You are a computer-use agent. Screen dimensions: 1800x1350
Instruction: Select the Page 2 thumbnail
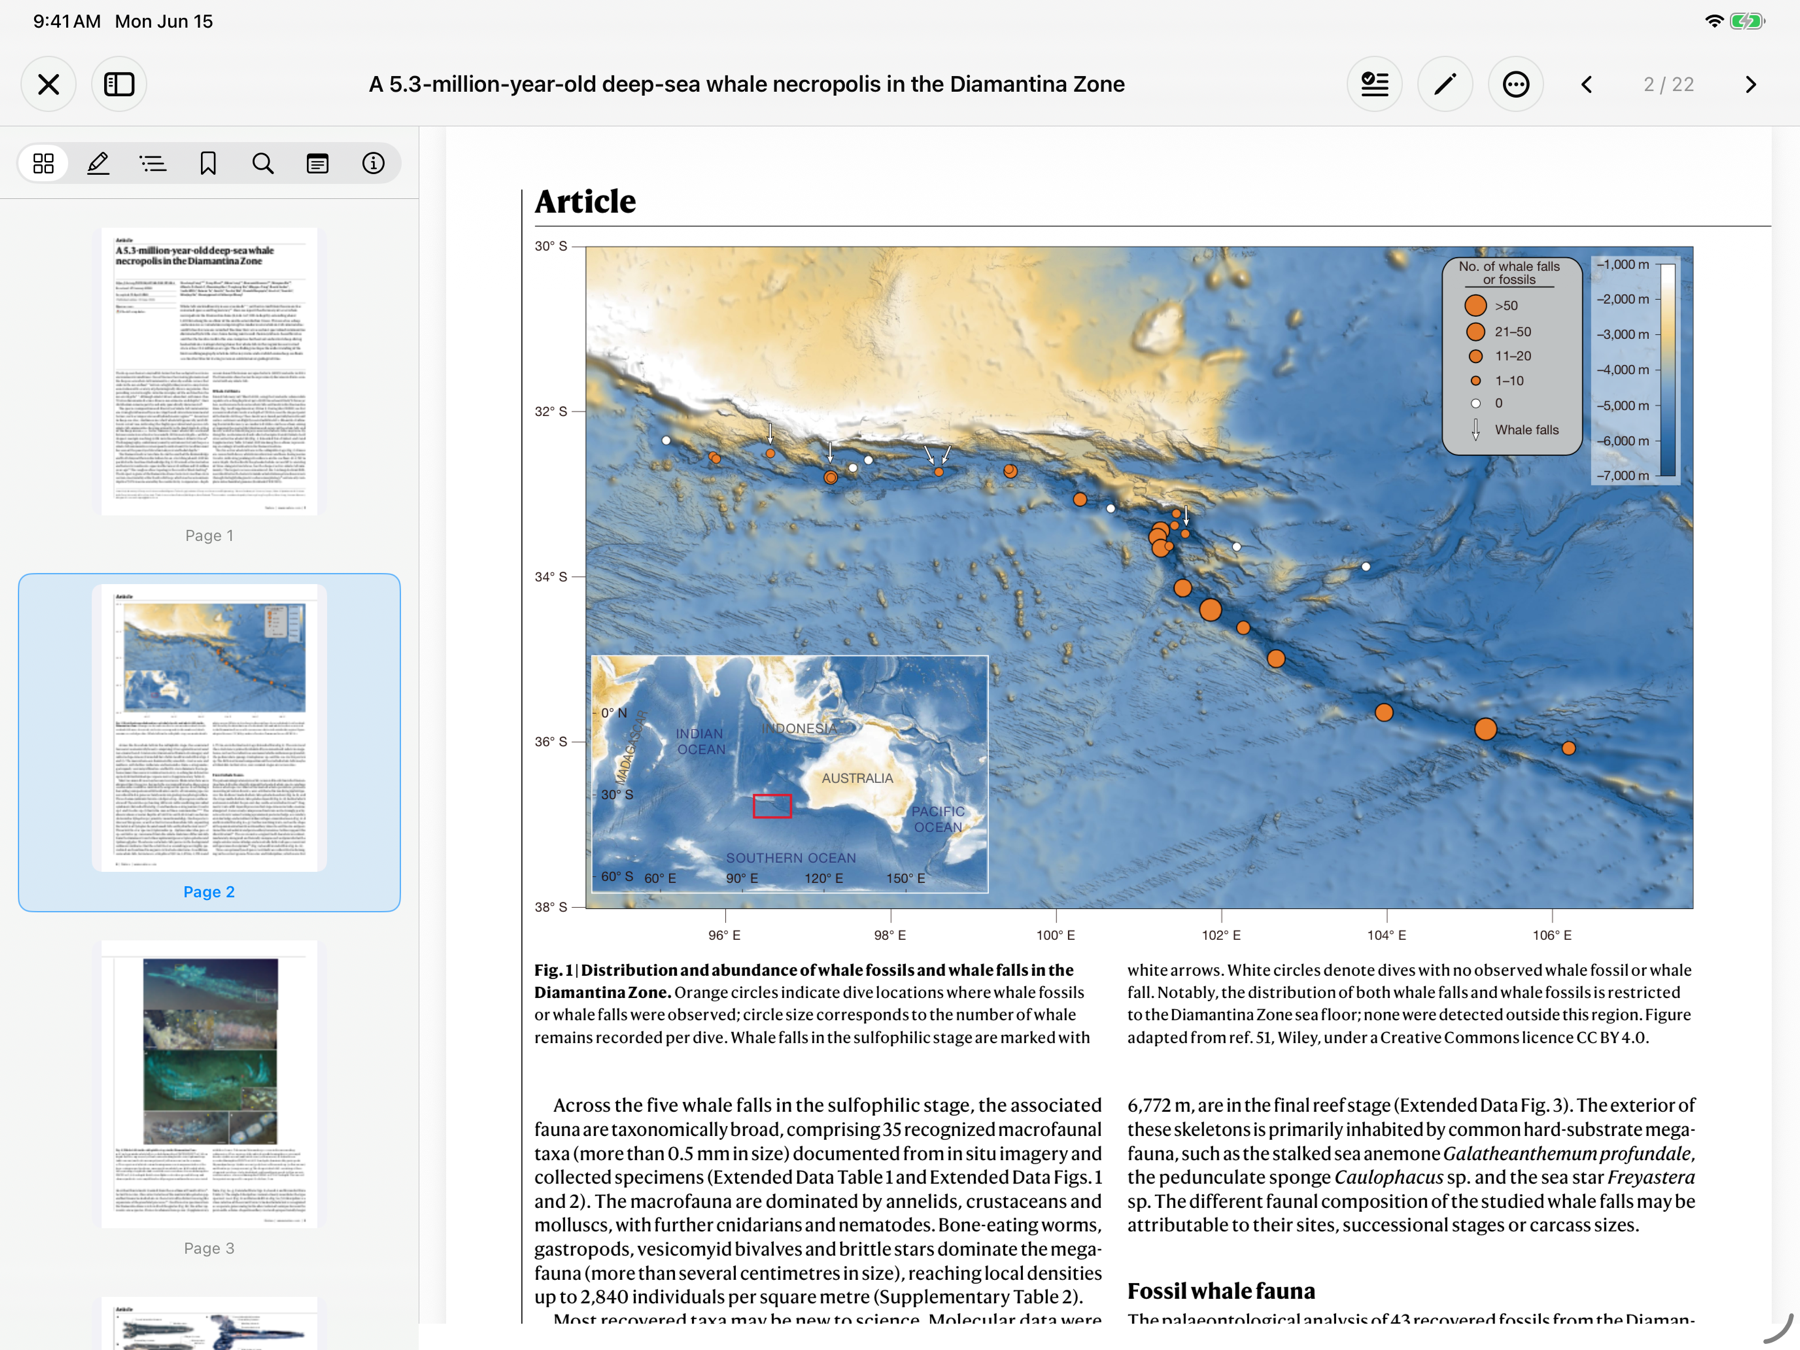[209, 728]
